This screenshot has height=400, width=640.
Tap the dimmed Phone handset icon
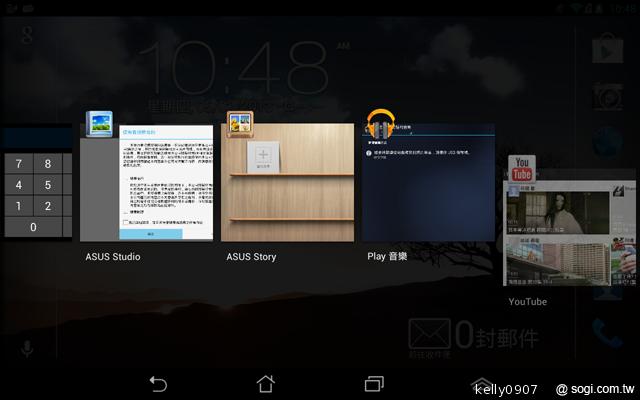pos(608,333)
